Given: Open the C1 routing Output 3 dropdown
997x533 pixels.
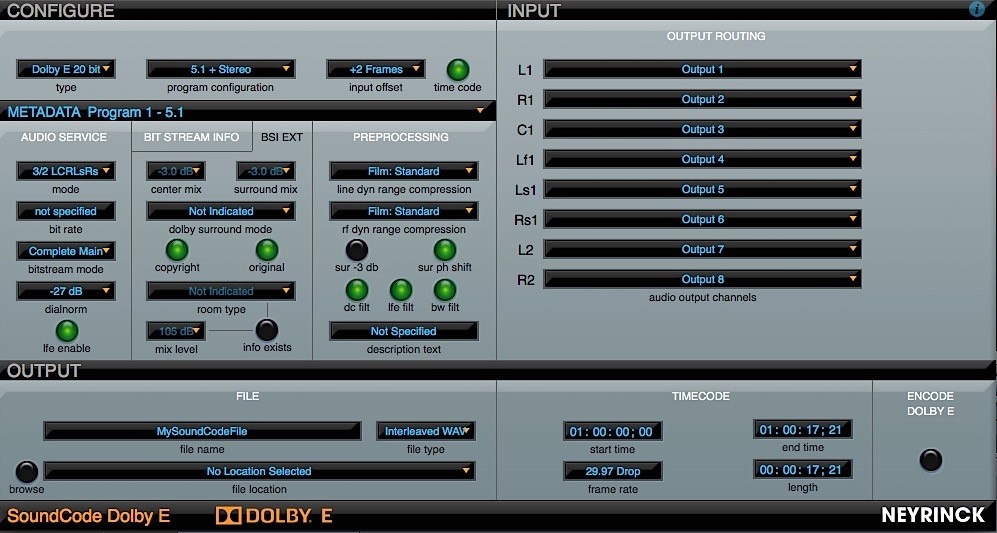Looking at the screenshot, I should tap(703, 129).
